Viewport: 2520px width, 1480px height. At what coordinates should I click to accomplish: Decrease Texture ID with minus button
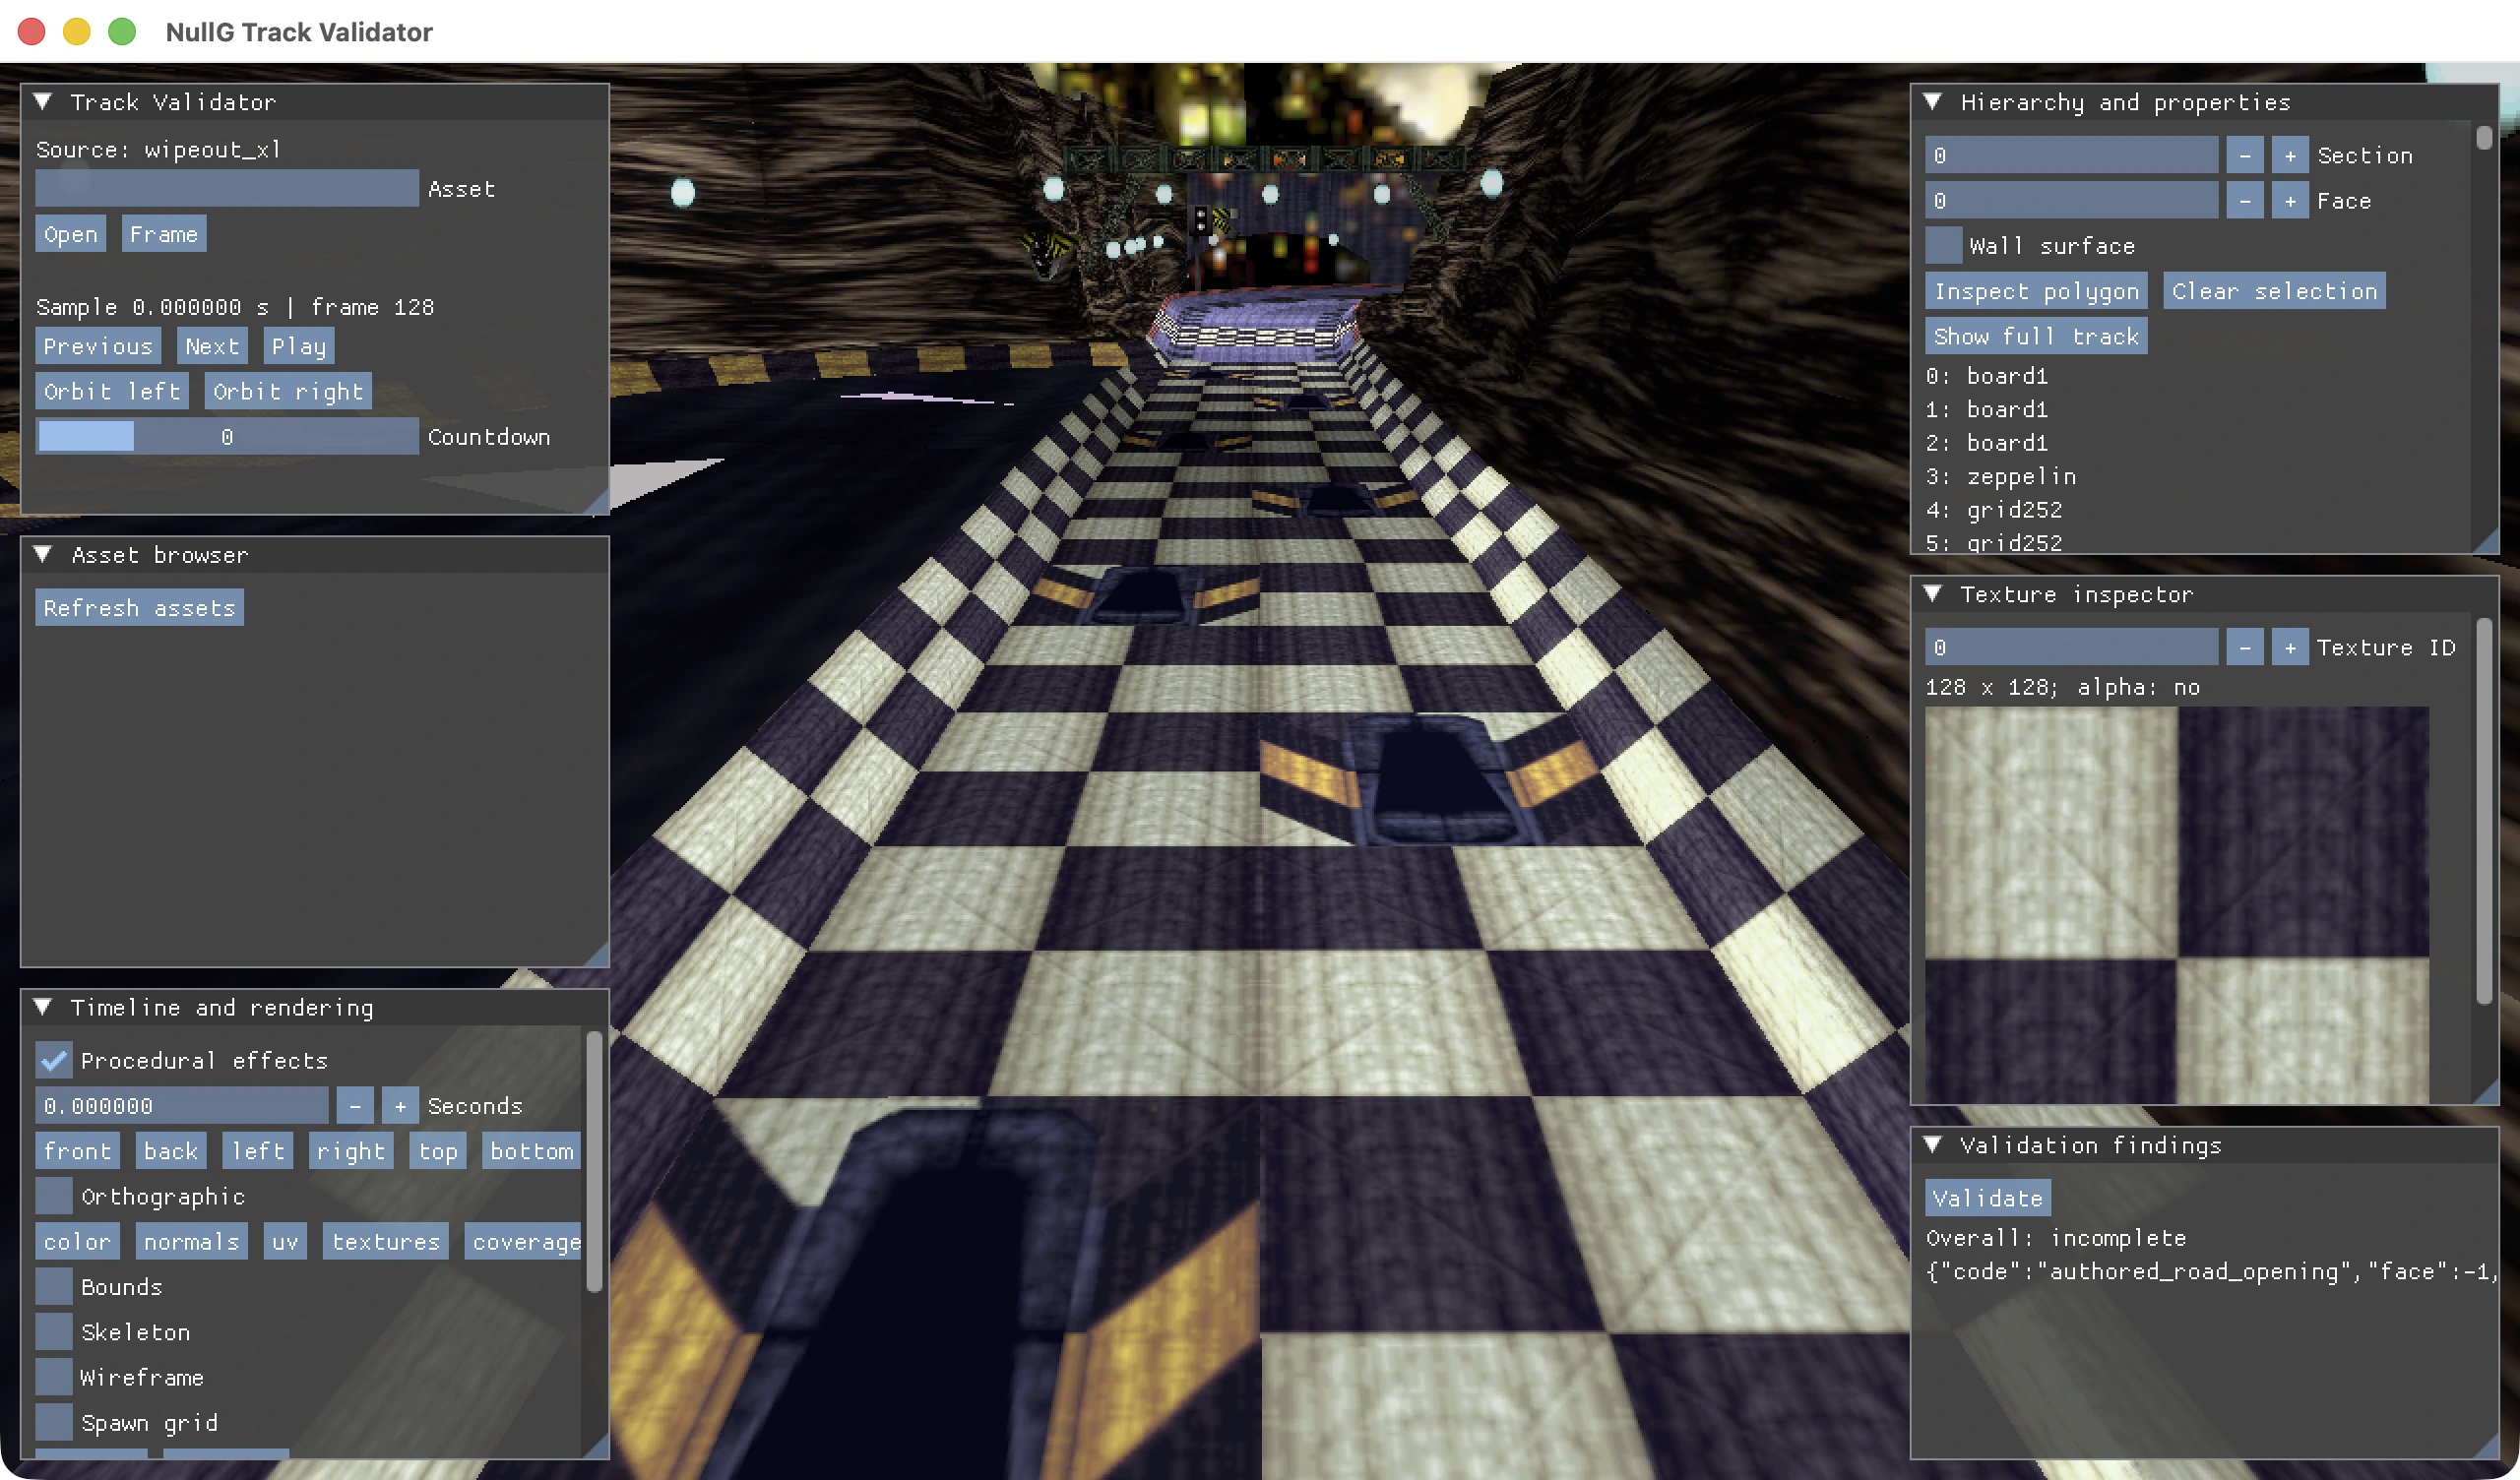click(x=2244, y=647)
